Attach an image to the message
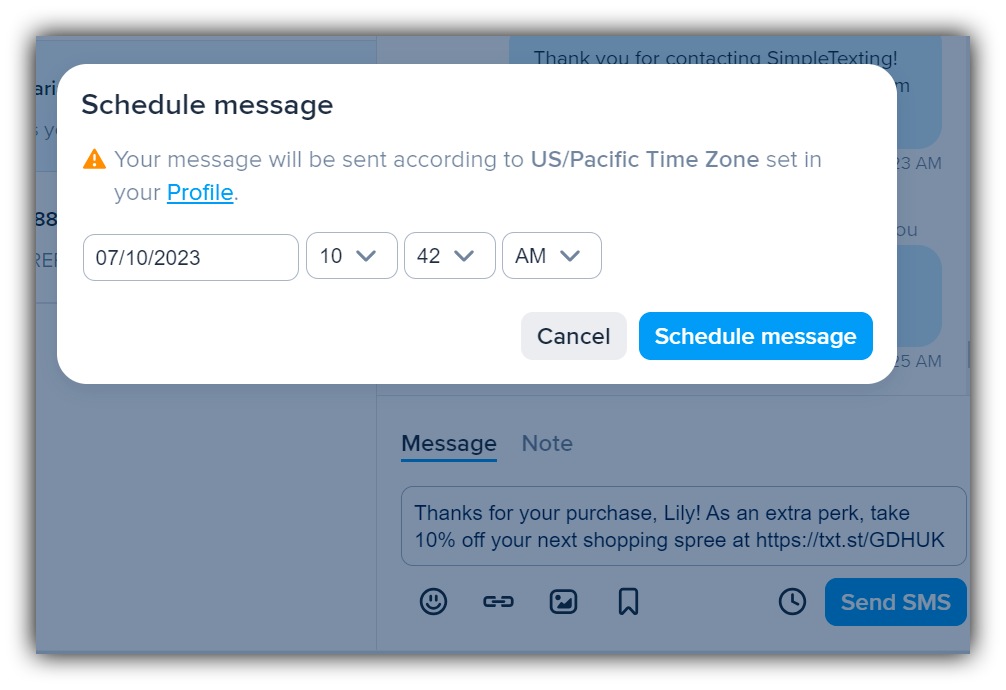 [x=563, y=601]
